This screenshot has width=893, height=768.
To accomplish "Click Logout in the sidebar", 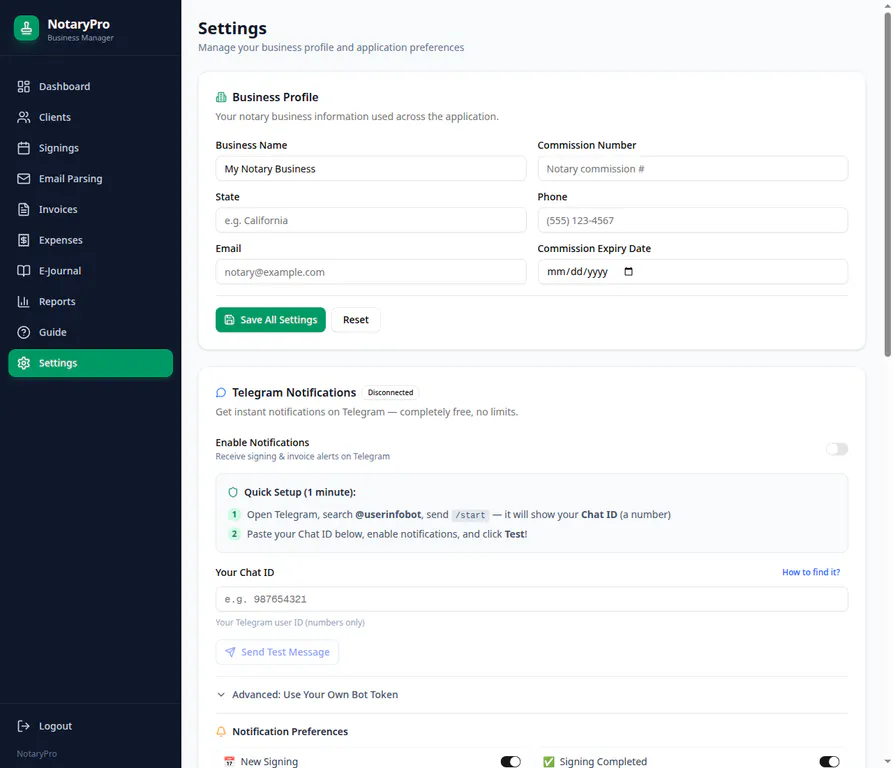I will (x=91, y=726).
